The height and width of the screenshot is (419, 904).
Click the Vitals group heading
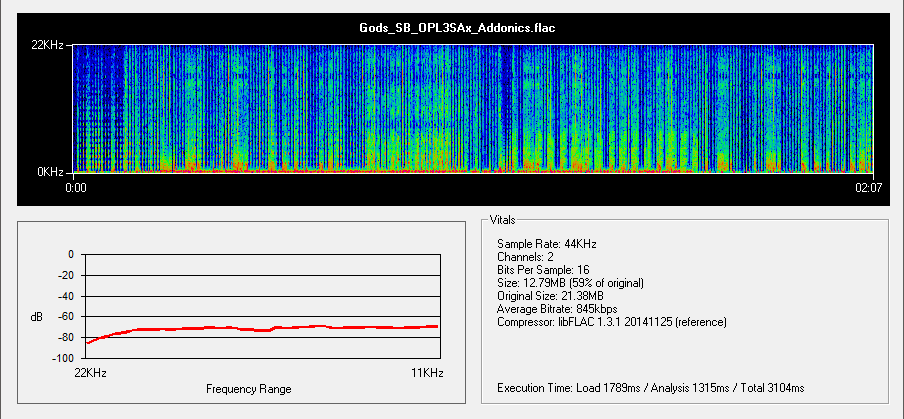point(506,219)
